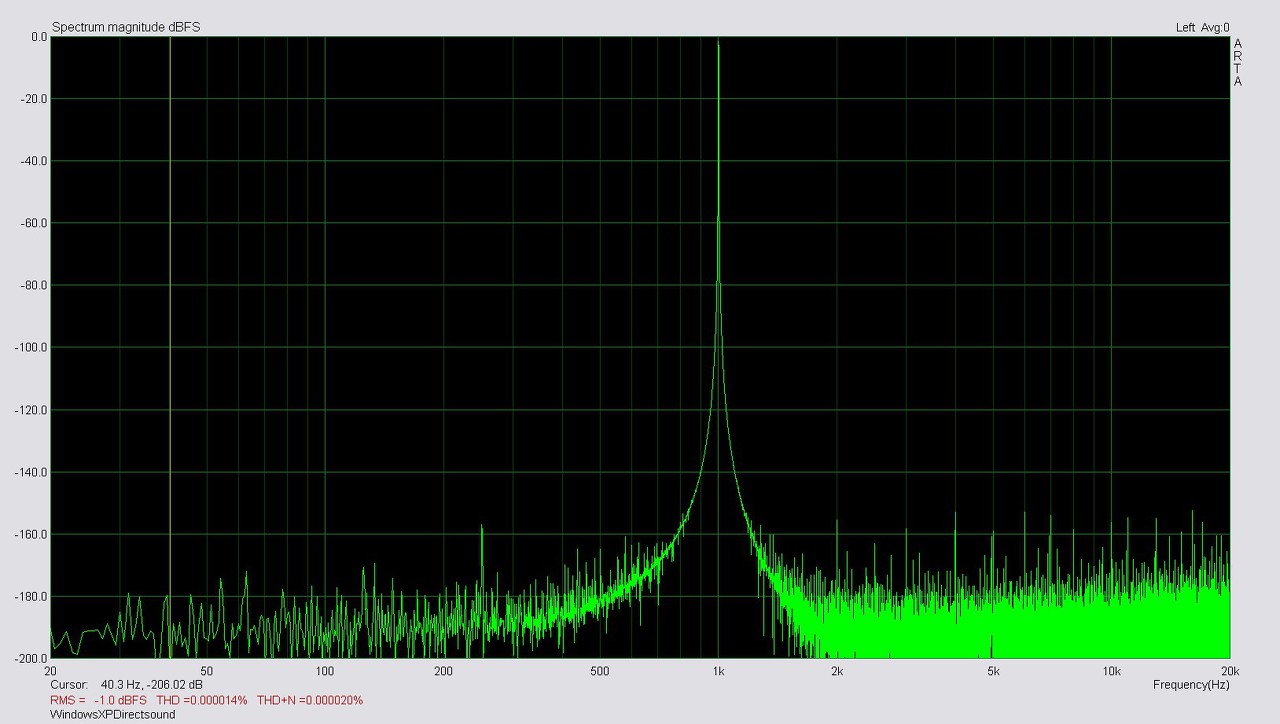Click the "1k" frequency axis label
This screenshot has width=1280, height=724.
tap(718, 671)
